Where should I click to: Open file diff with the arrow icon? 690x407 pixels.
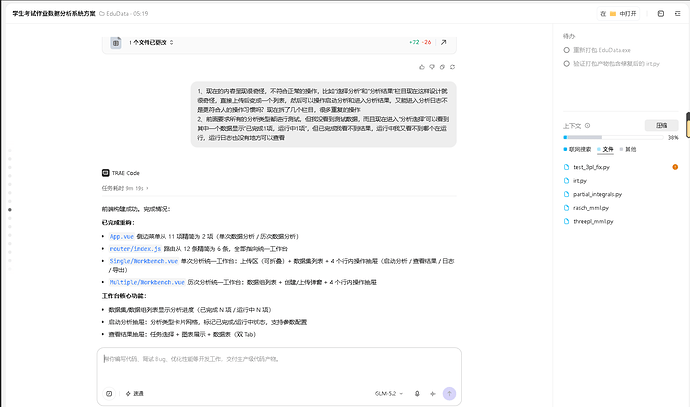(444, 42)
